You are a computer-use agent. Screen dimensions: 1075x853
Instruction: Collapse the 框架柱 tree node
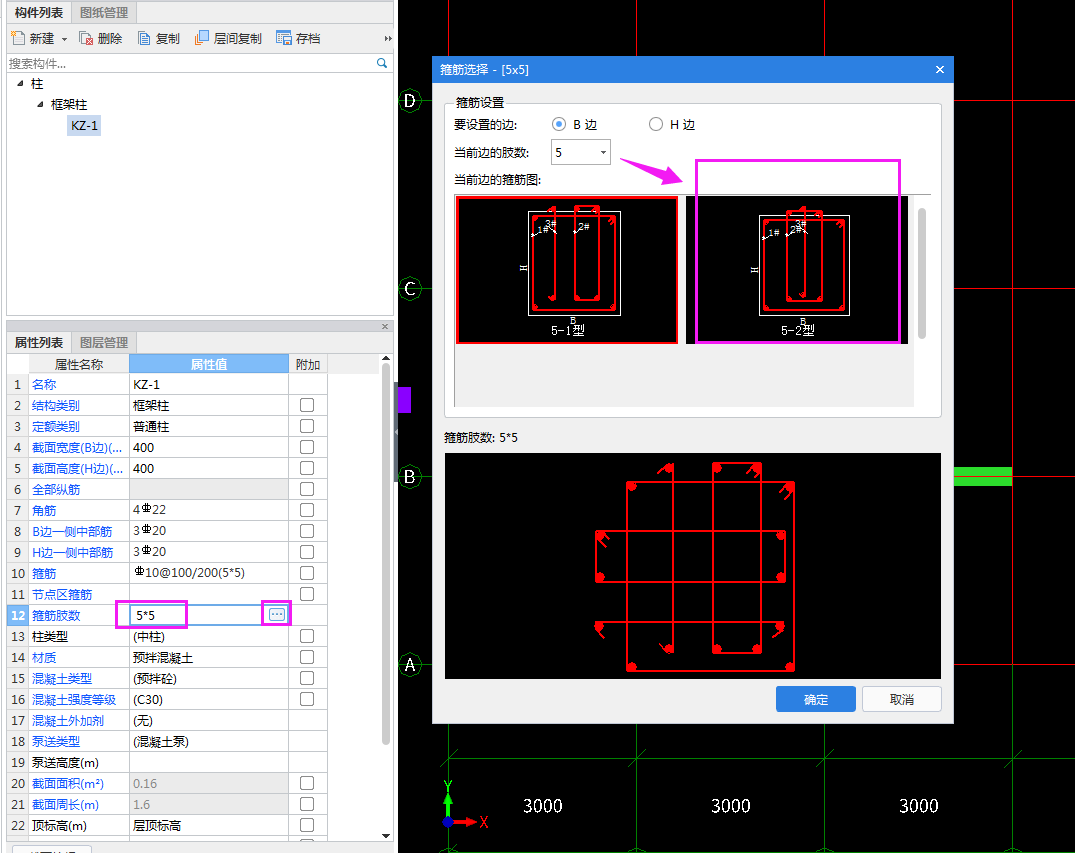(x=40, y=104)
